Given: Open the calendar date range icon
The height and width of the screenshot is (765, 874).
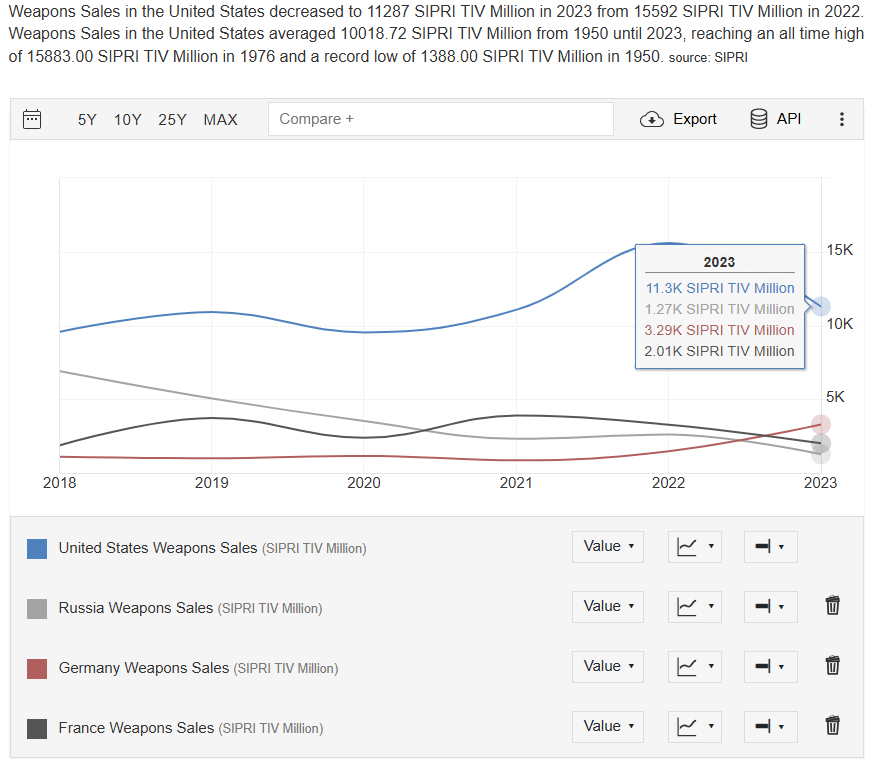Looking at the screenshot, I should click(x=32, y=119).
